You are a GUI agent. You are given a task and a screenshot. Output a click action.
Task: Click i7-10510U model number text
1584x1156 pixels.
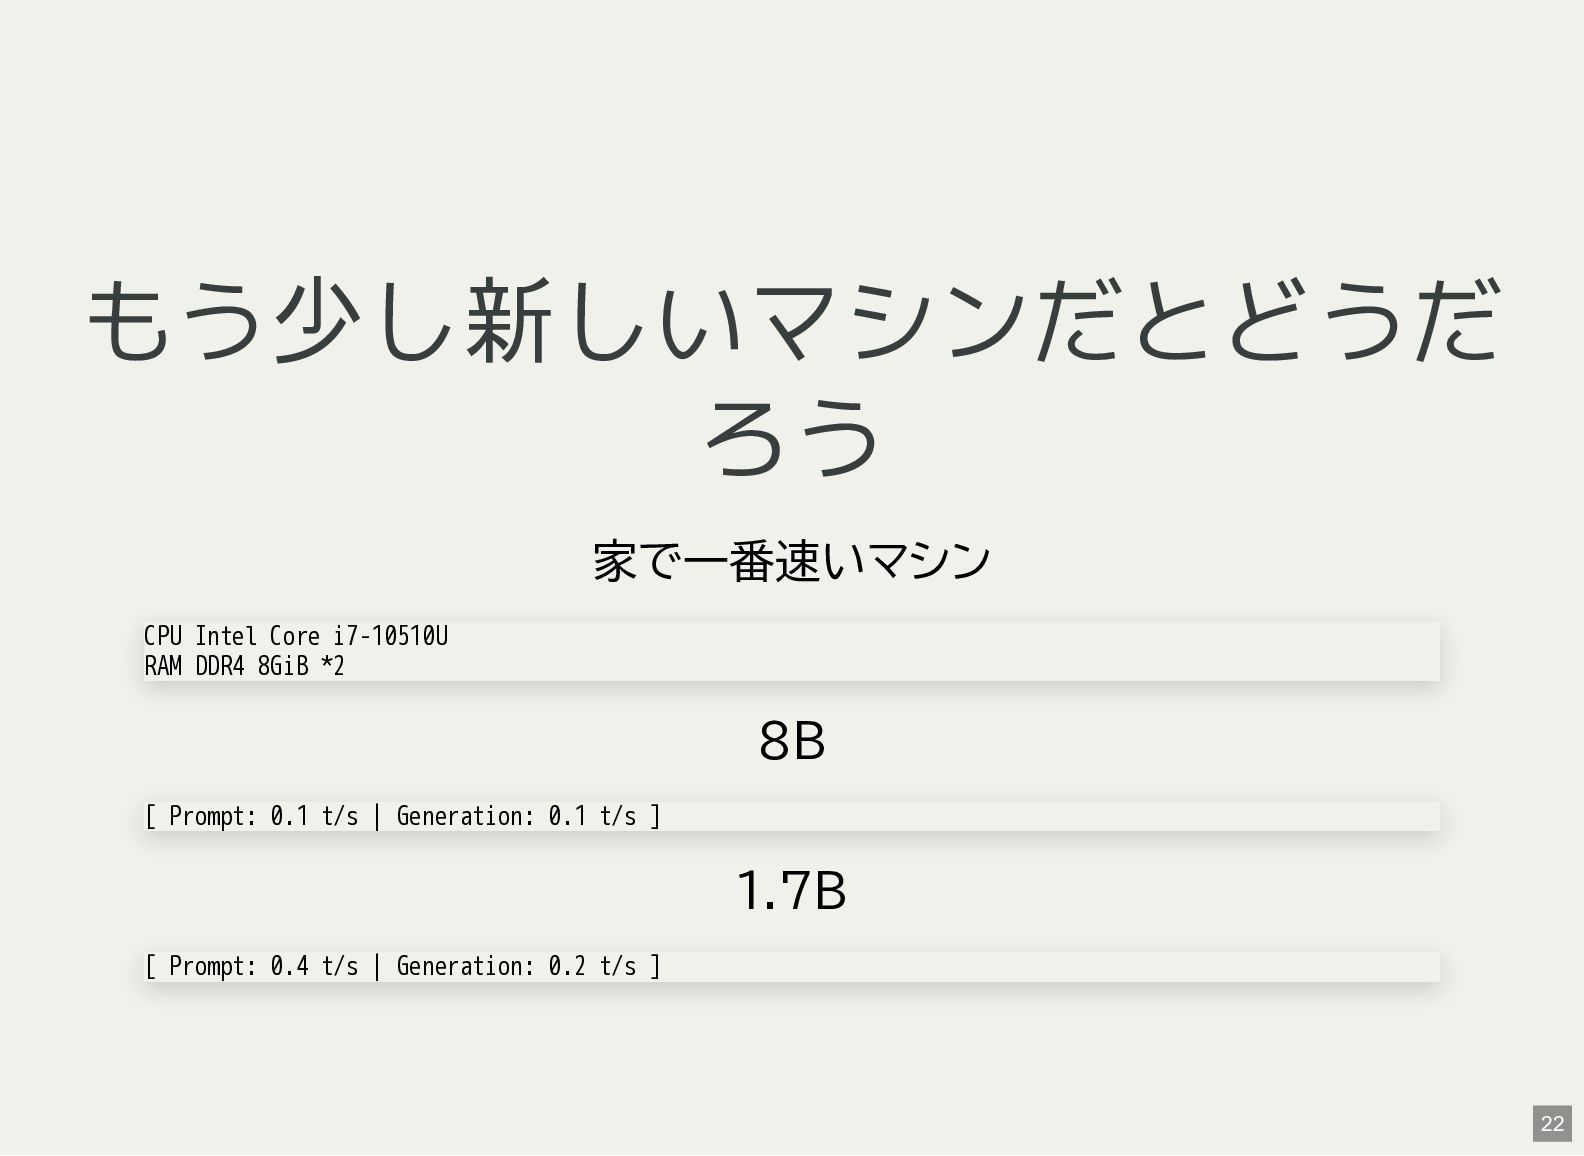pyautogui.click(x=391, y=636)
